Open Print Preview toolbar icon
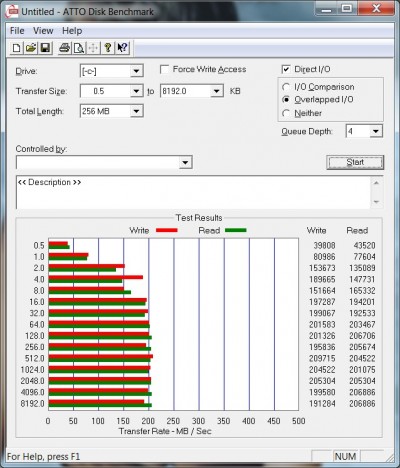 pos(79,48)
